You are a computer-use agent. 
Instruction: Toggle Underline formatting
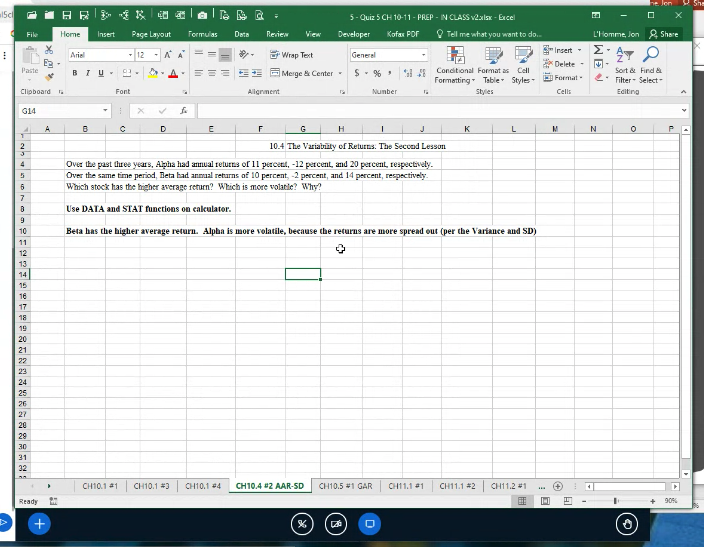(101, 73)
